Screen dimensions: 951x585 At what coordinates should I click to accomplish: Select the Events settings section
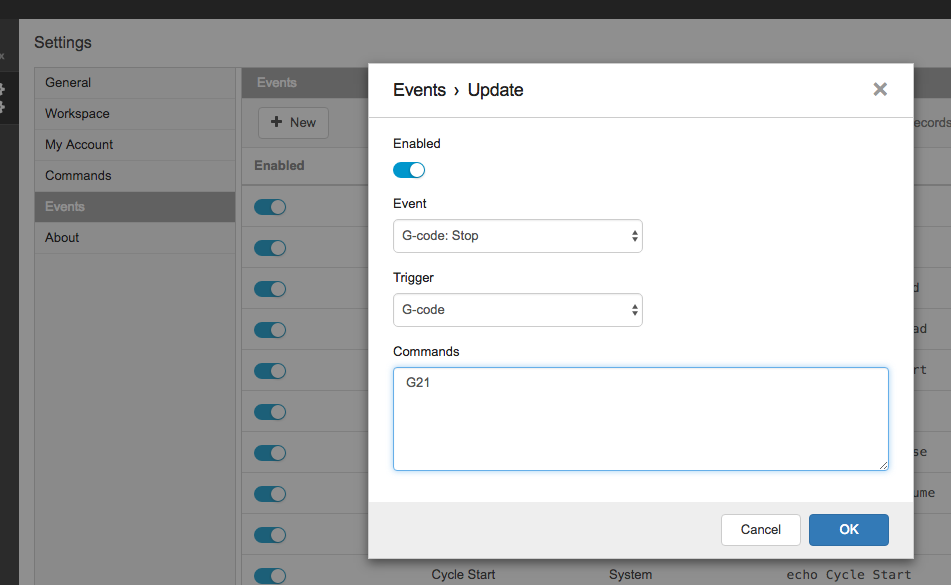[65, 207]
